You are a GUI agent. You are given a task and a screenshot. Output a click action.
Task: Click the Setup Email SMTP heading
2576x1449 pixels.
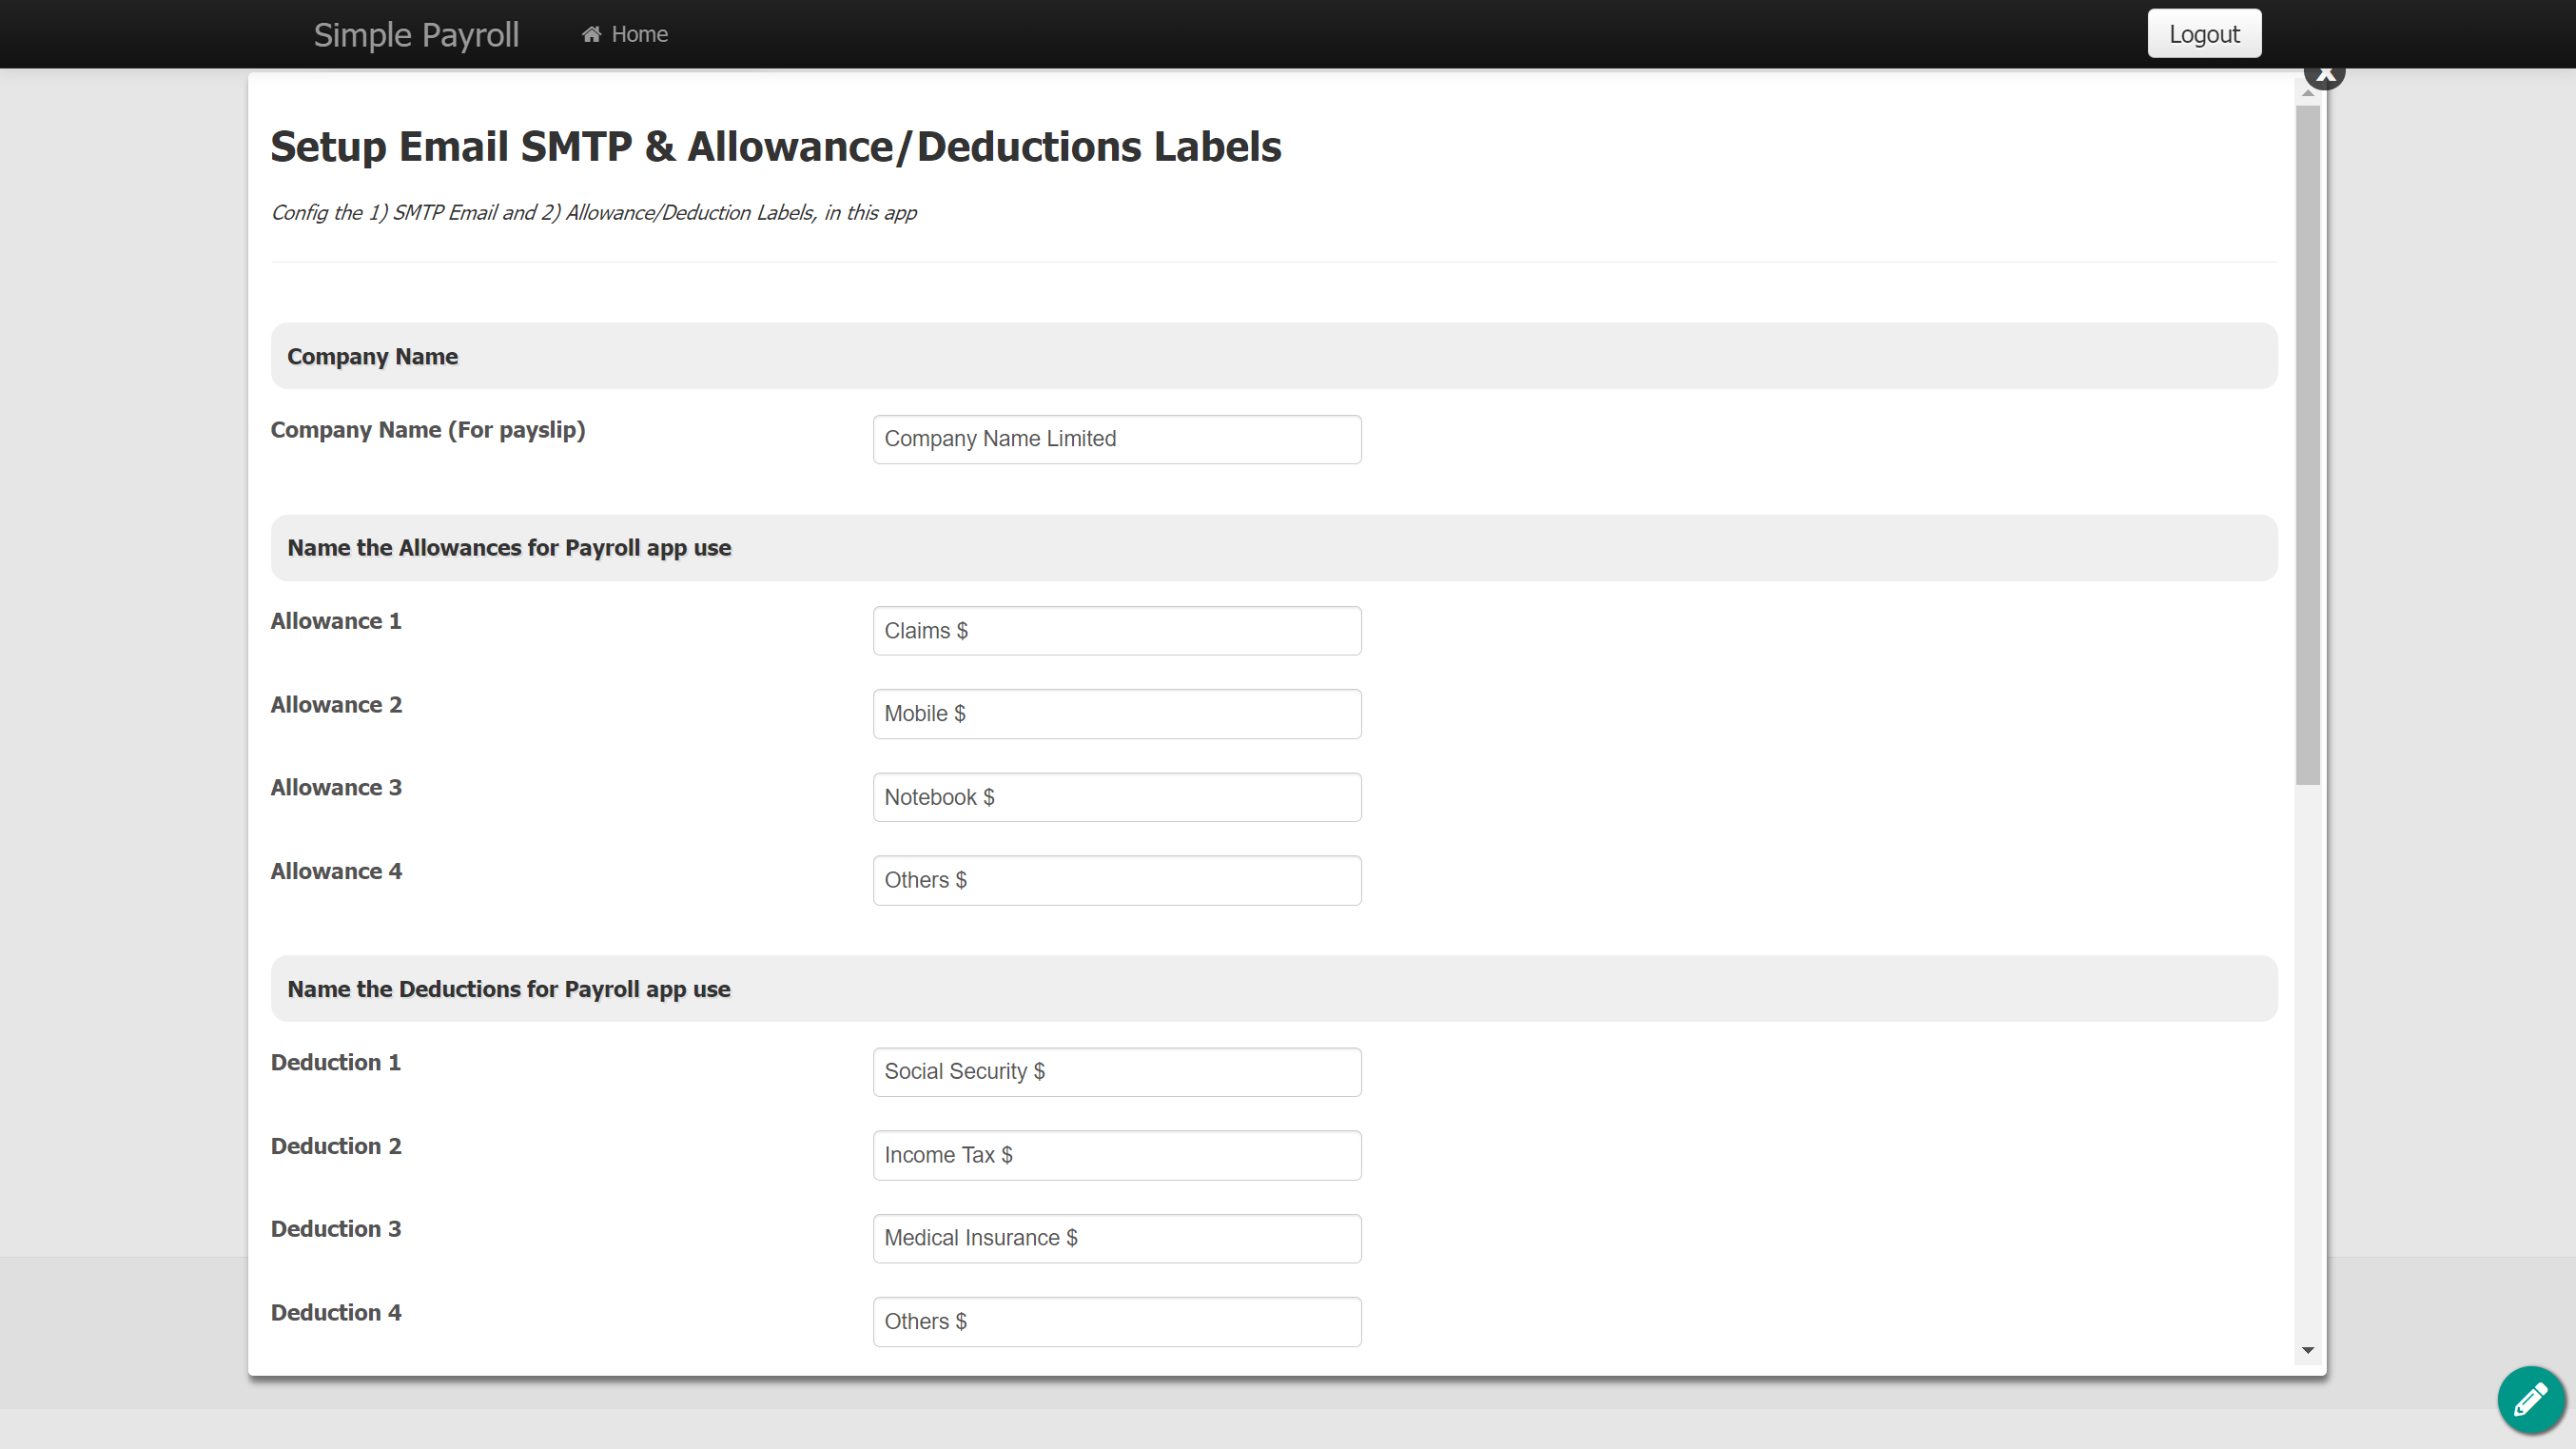point(776,147)
